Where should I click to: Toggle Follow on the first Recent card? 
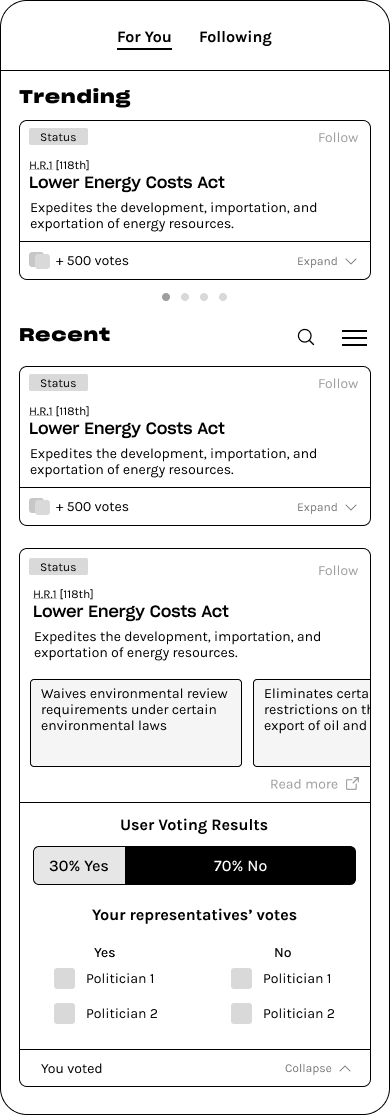pos(338,384)
